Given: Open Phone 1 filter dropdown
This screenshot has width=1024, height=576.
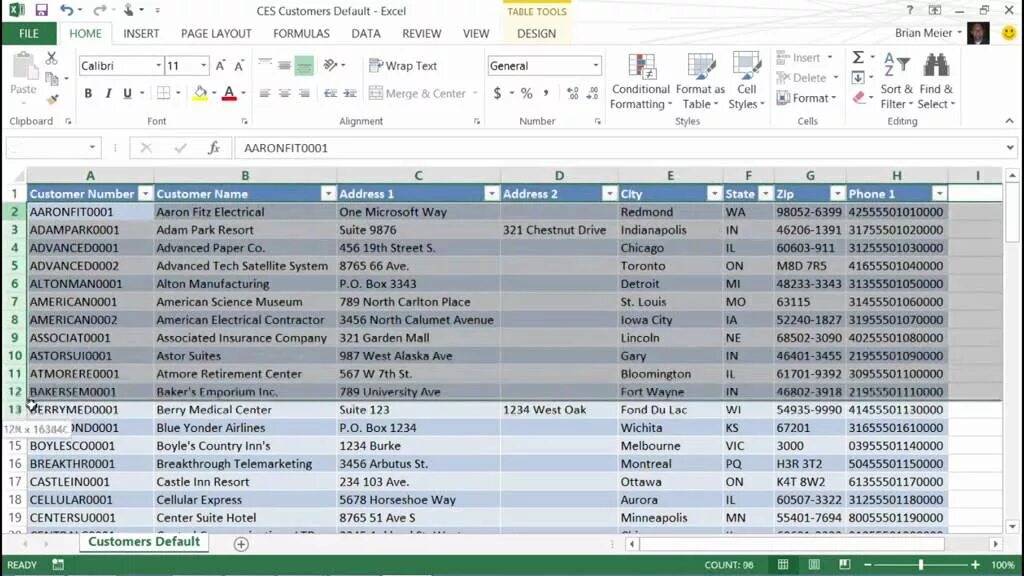Looking at the screenshot, I should 939,194.
